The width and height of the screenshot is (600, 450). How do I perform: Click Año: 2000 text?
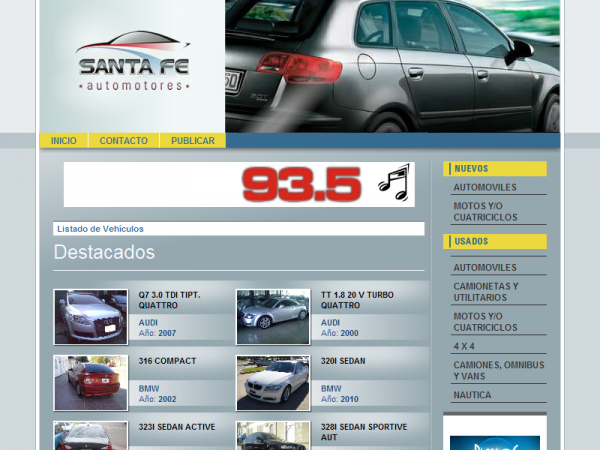(339, 333)
